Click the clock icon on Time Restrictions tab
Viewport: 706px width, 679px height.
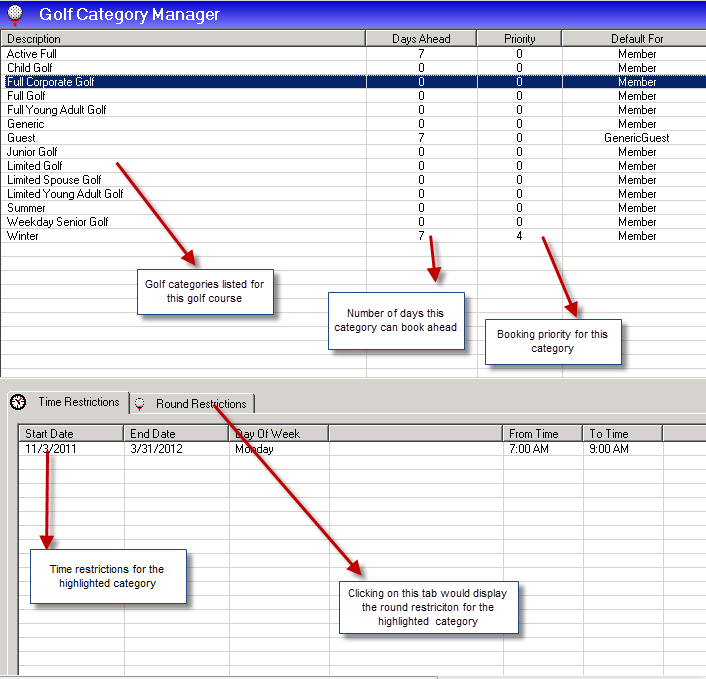pyautogui.click(x=18, y=402)
